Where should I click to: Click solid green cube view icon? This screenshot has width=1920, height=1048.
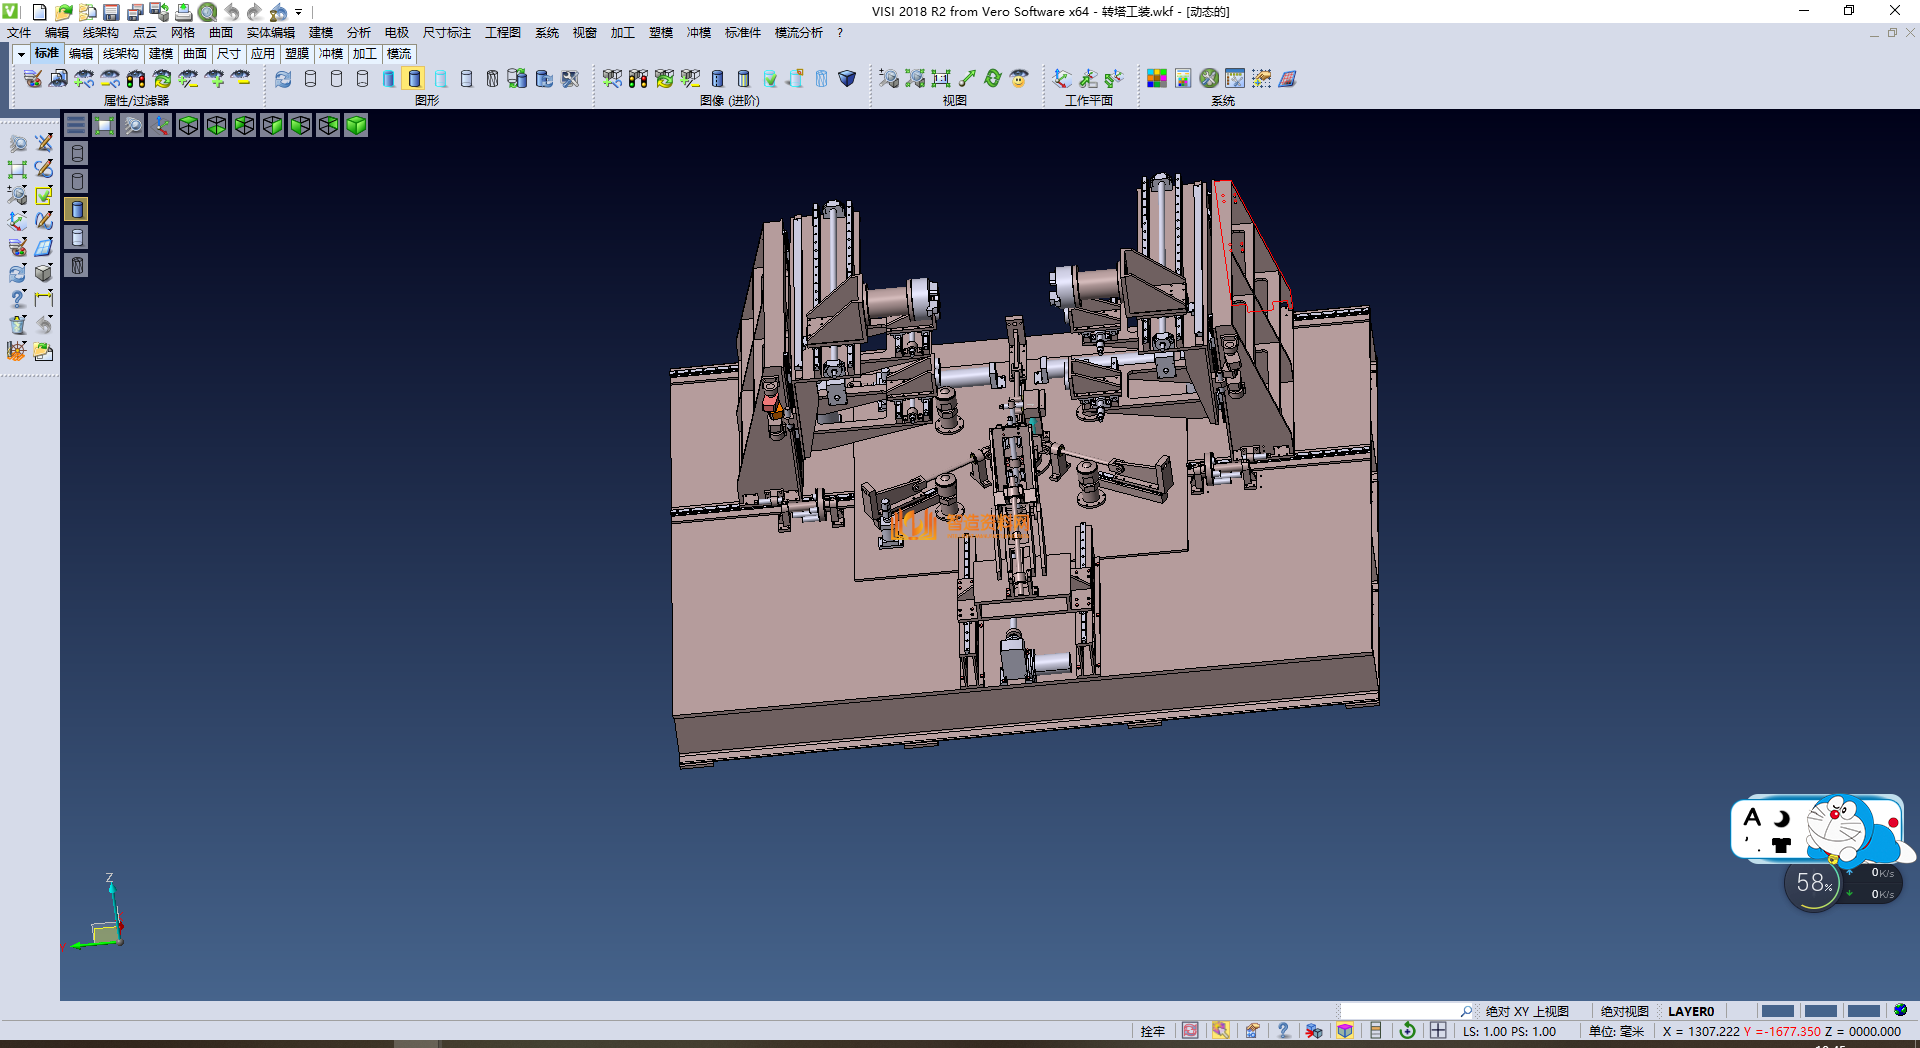coord(356,125)
